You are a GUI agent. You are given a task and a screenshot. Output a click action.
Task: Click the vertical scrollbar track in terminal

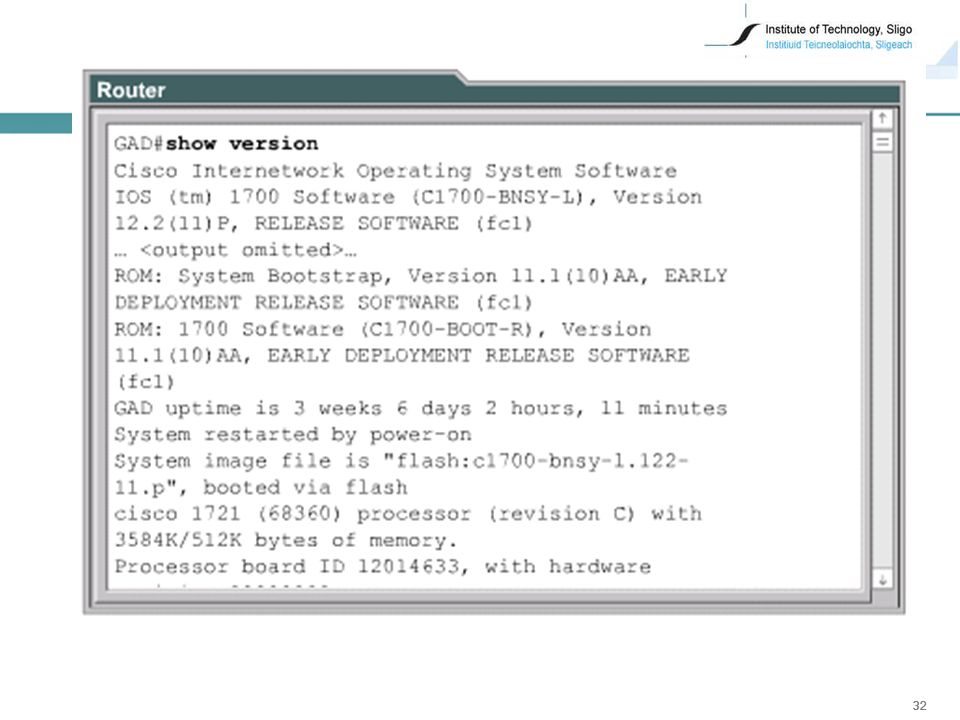882,361
